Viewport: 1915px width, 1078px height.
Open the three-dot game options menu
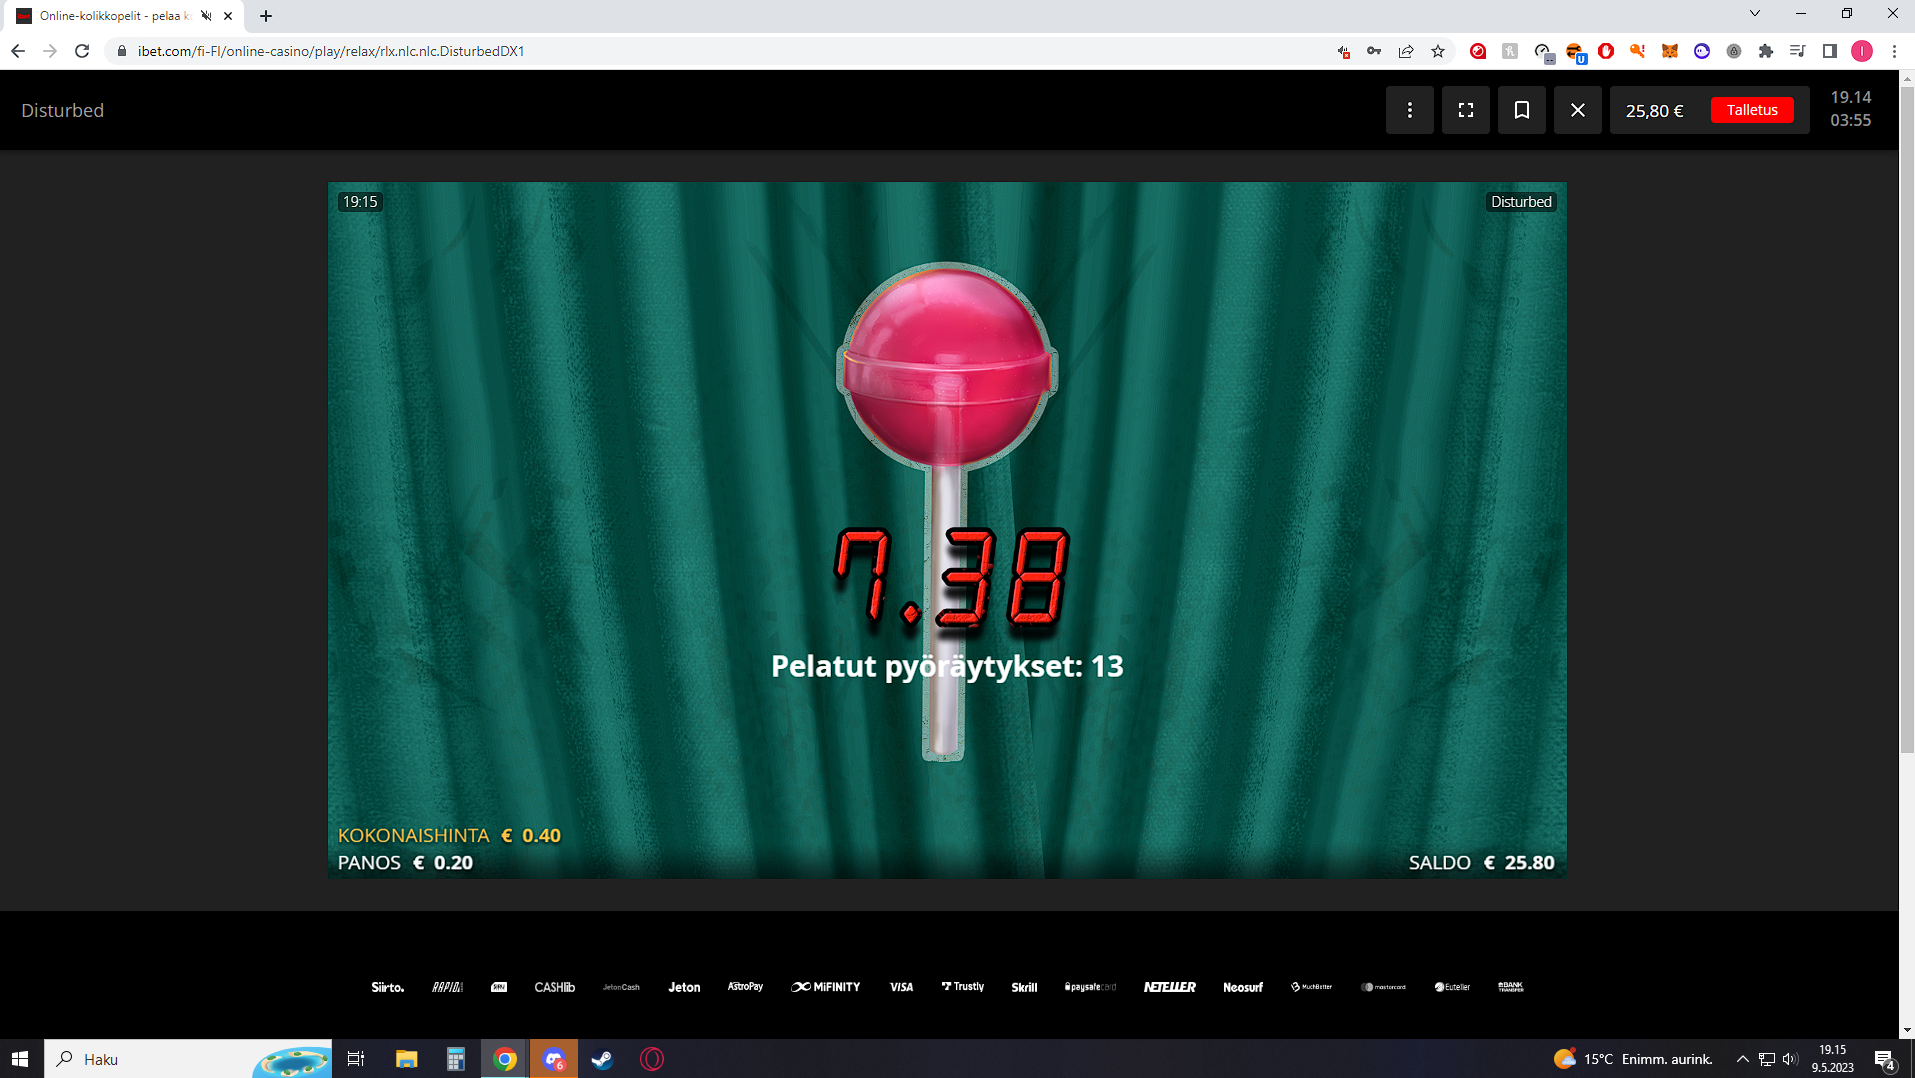point(1409,110)
